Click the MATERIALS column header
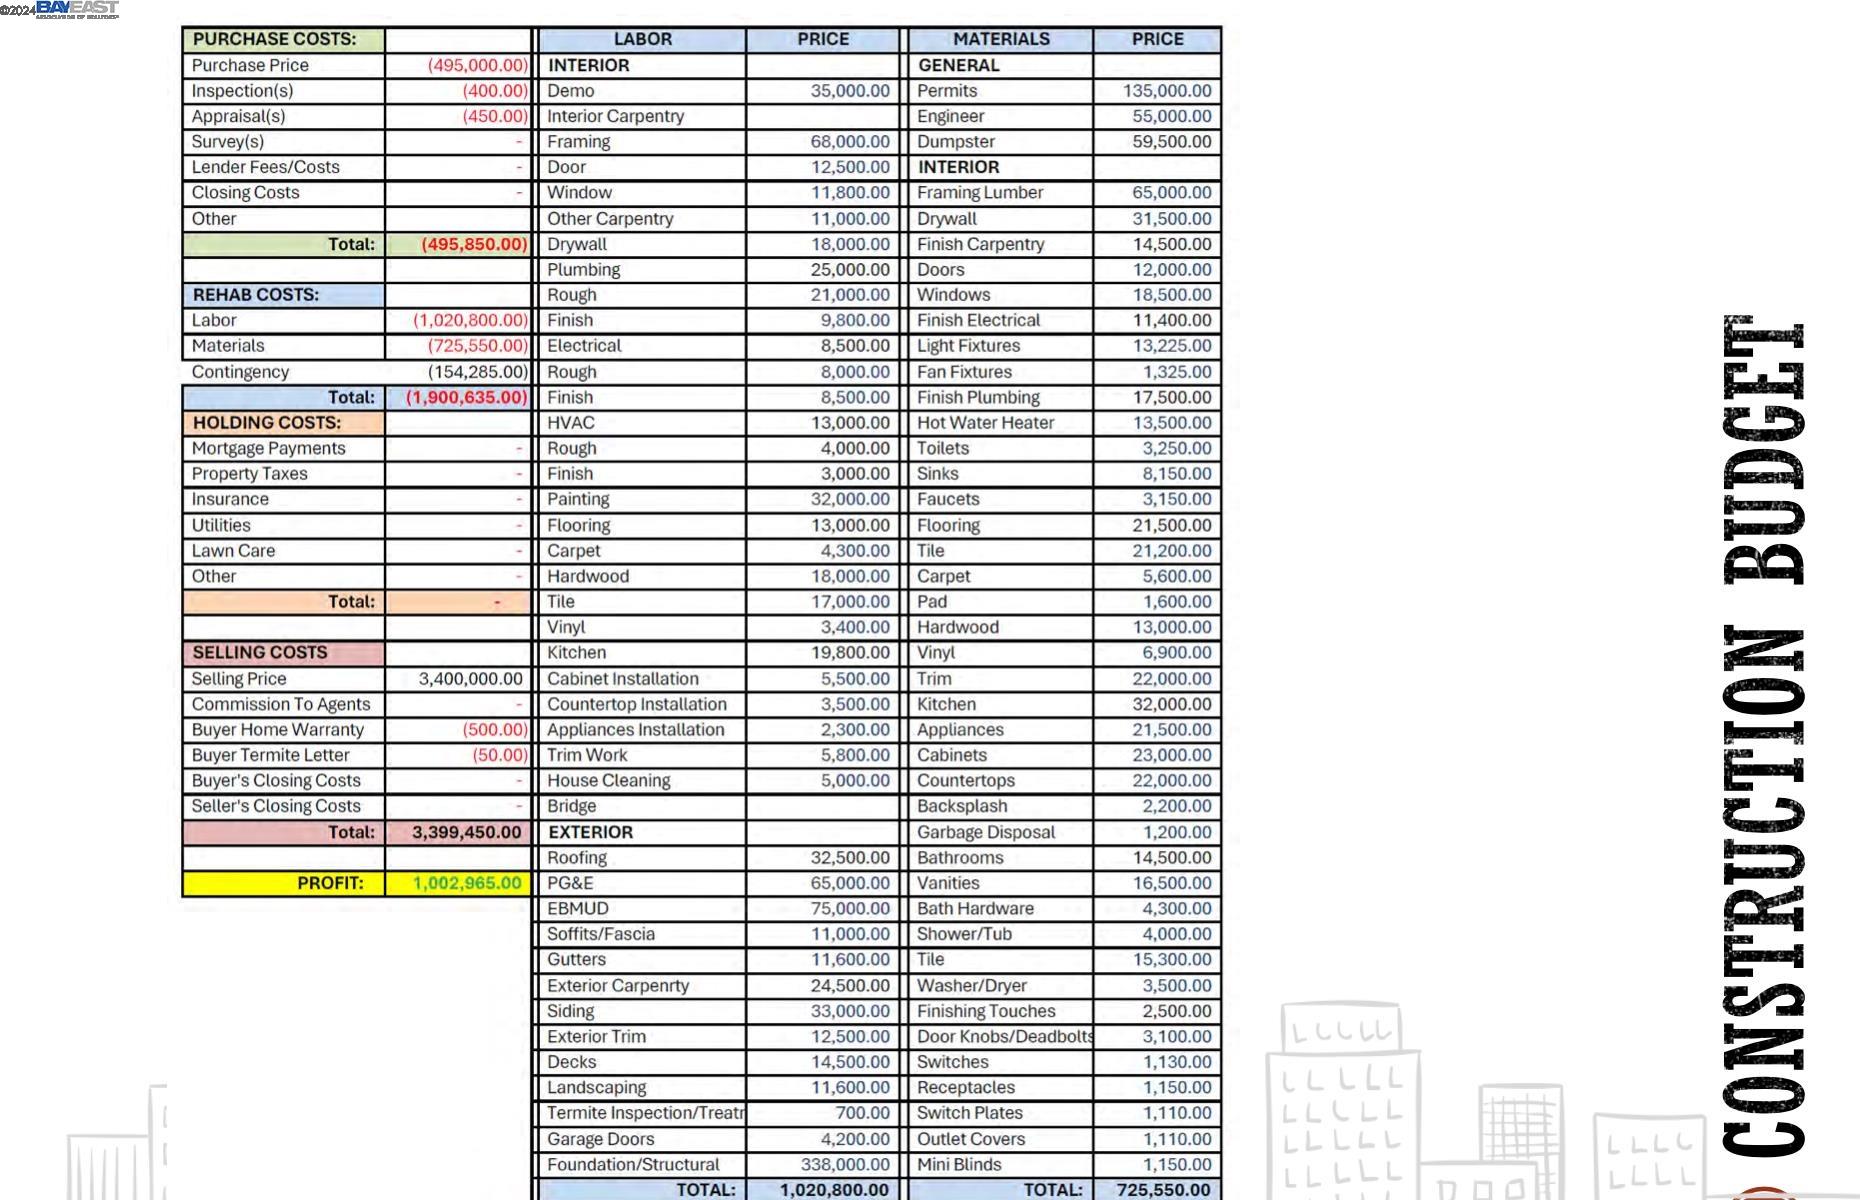1860x1200 pixels. pos(1001,39)
